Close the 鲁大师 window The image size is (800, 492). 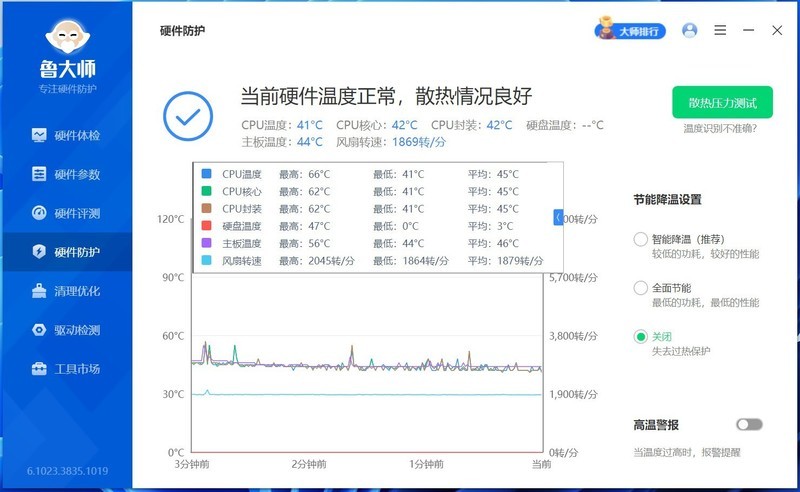tap(777, 31)
